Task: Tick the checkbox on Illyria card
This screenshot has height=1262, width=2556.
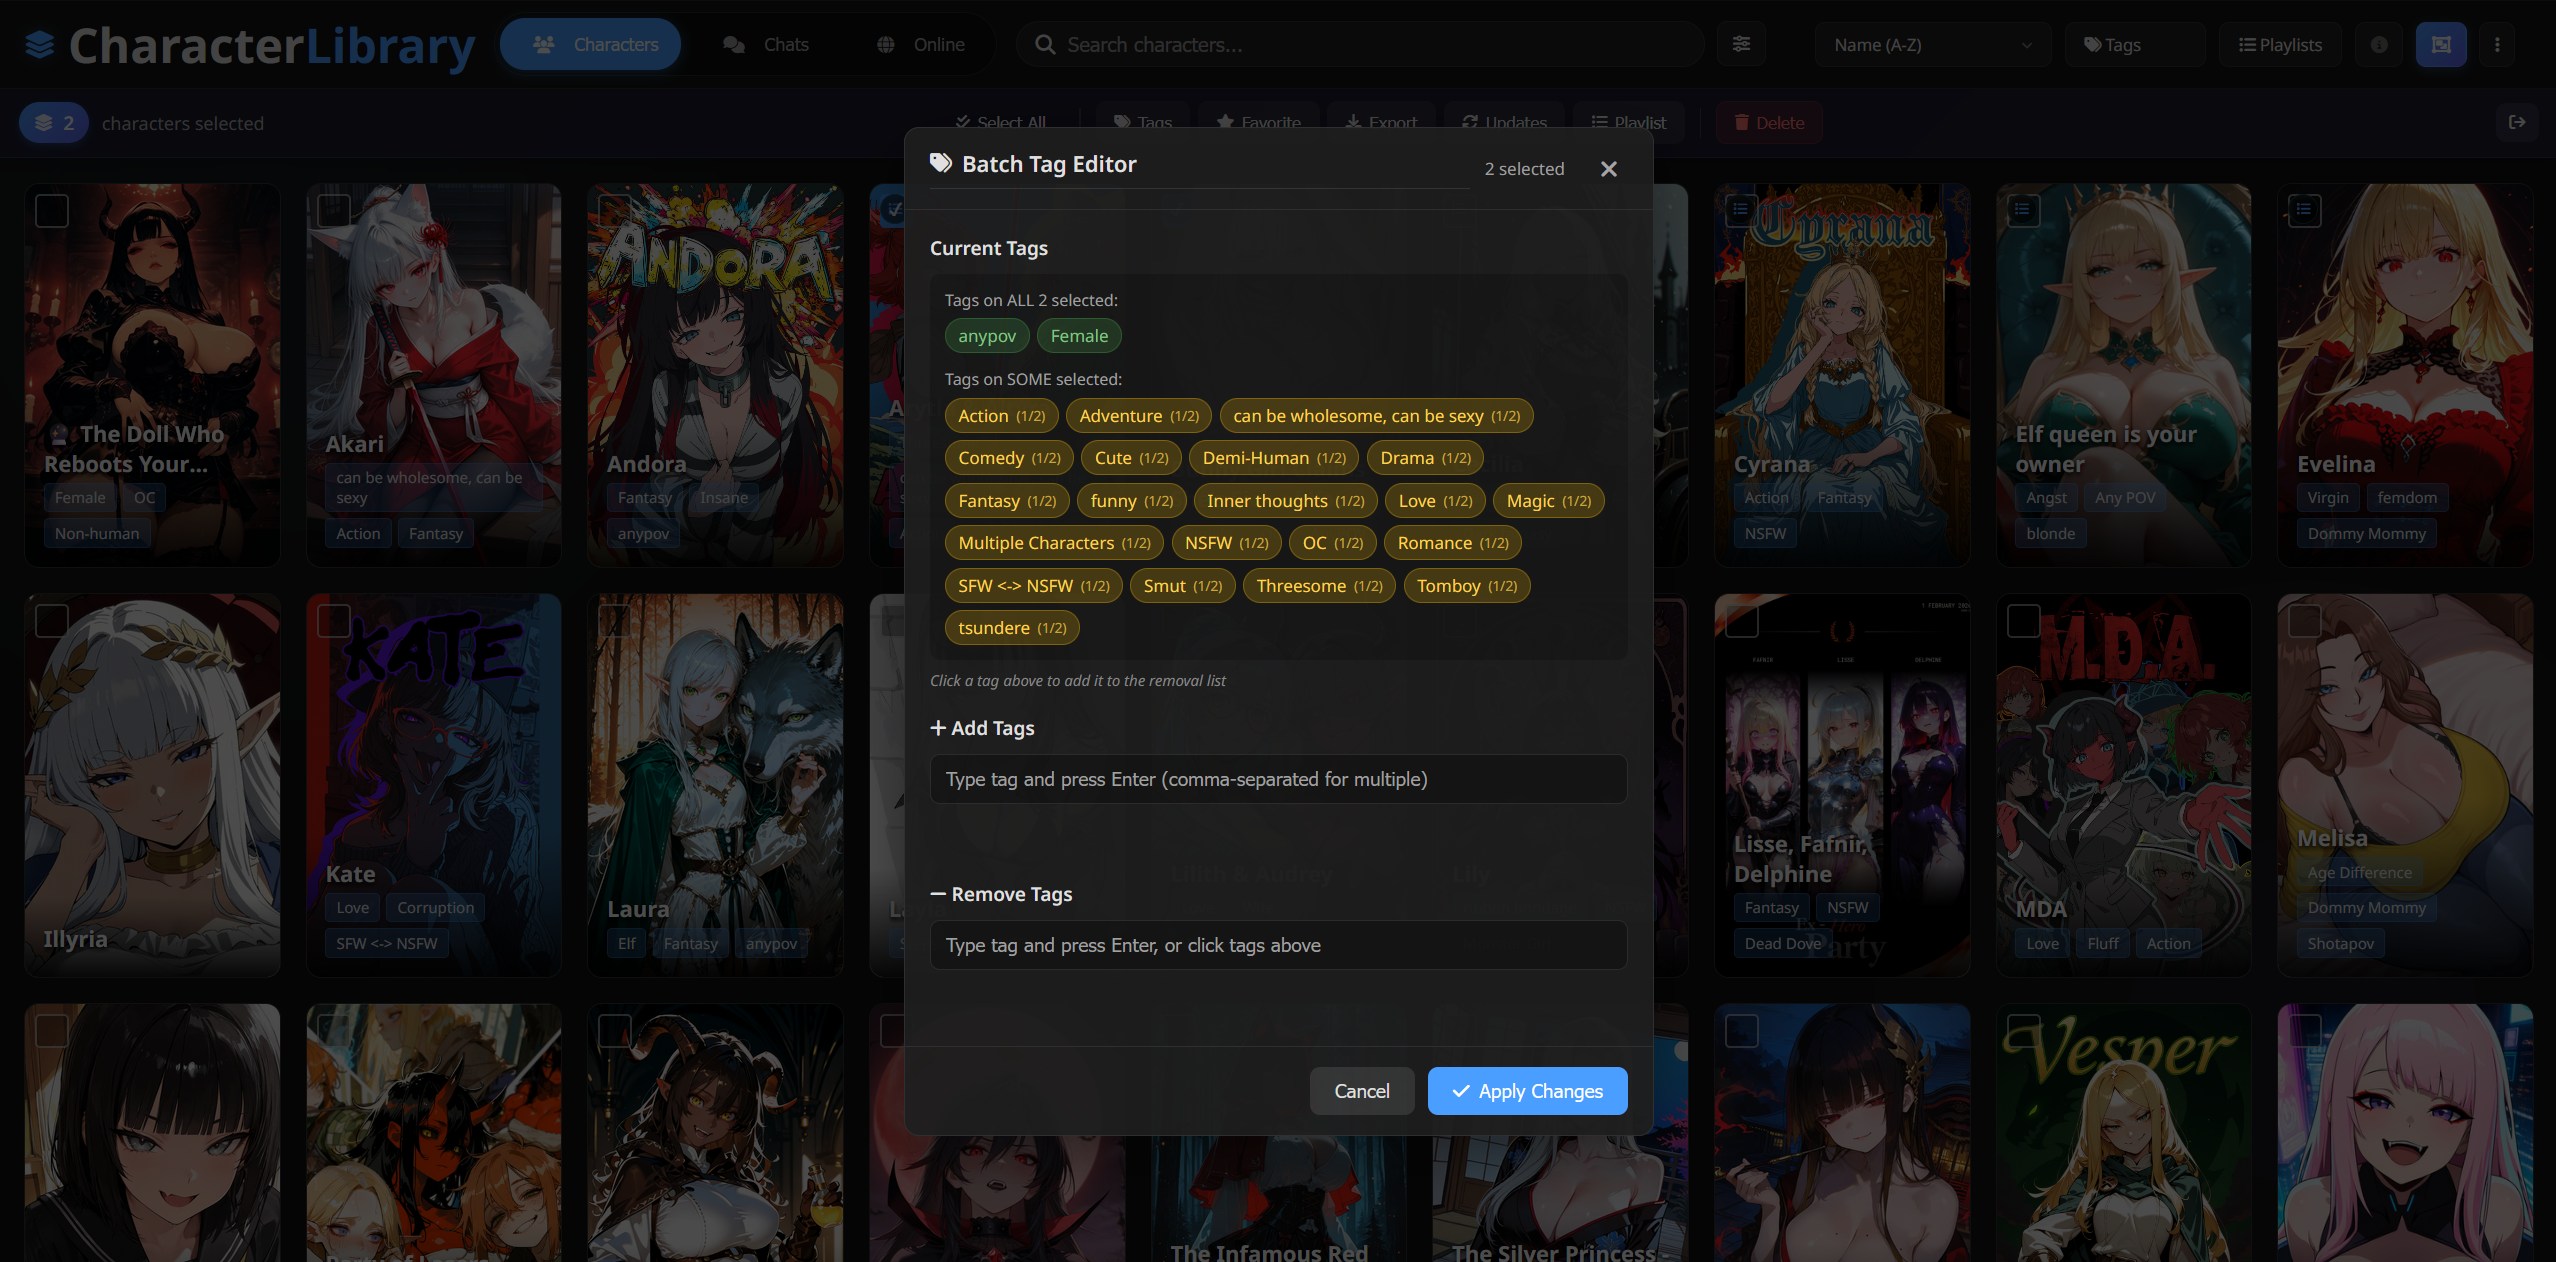Action: coord(52,621)
